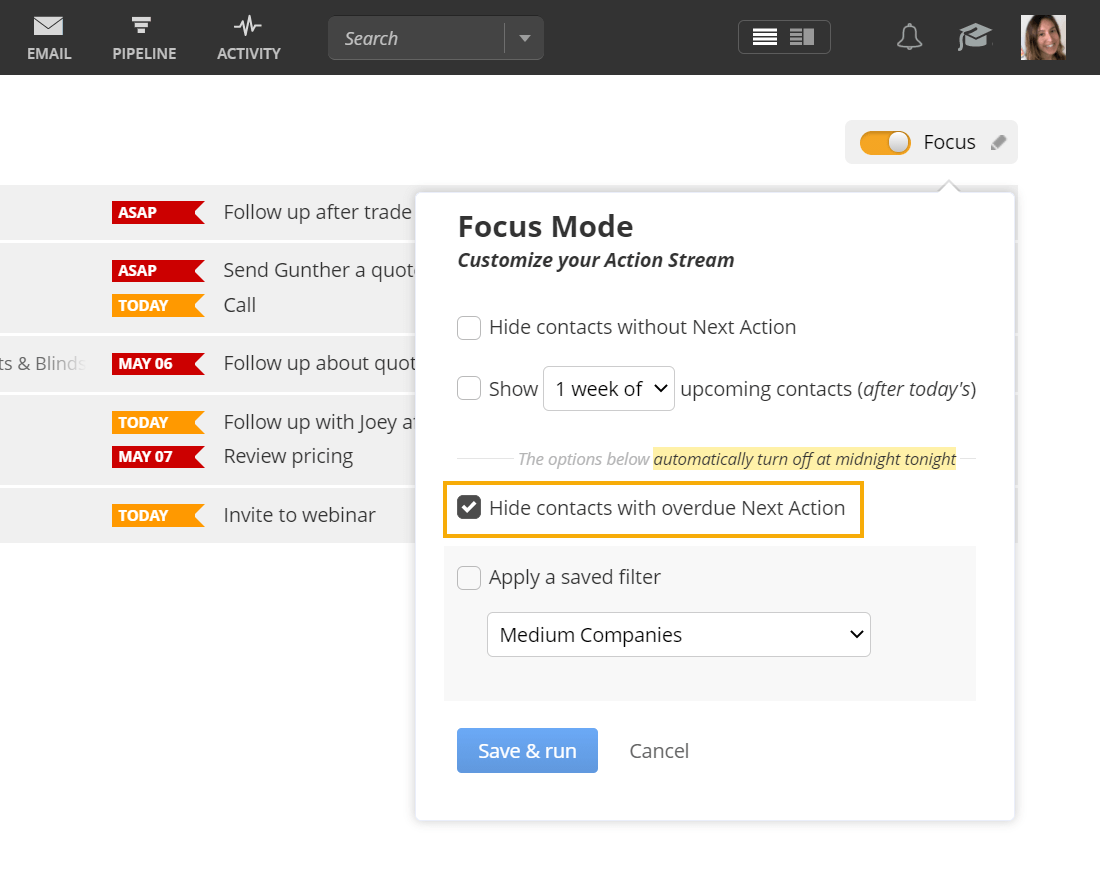Image resolution: width=1100 pixels, height=870 pixels.
Task: Open the Activity feed
Action: click(x=248, y=38)
